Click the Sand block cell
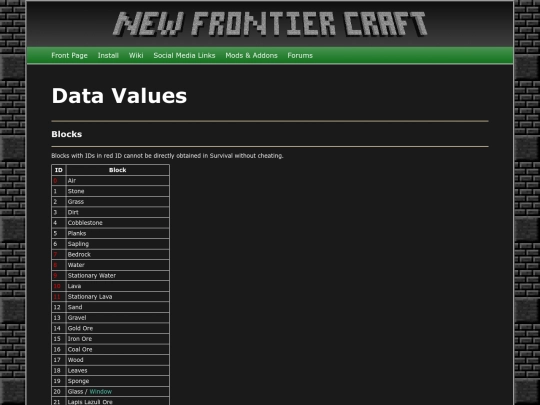This screenshot has height=405, width=540. click(x=117, y=307)
